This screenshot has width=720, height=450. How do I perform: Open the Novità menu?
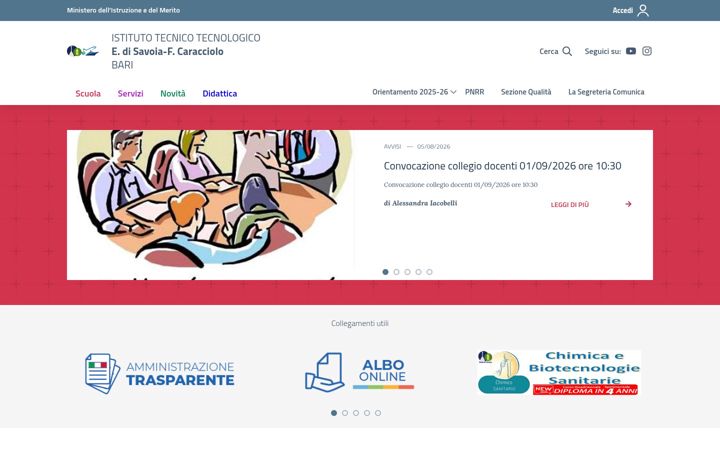pyautogui.click(x=173, y=93)
